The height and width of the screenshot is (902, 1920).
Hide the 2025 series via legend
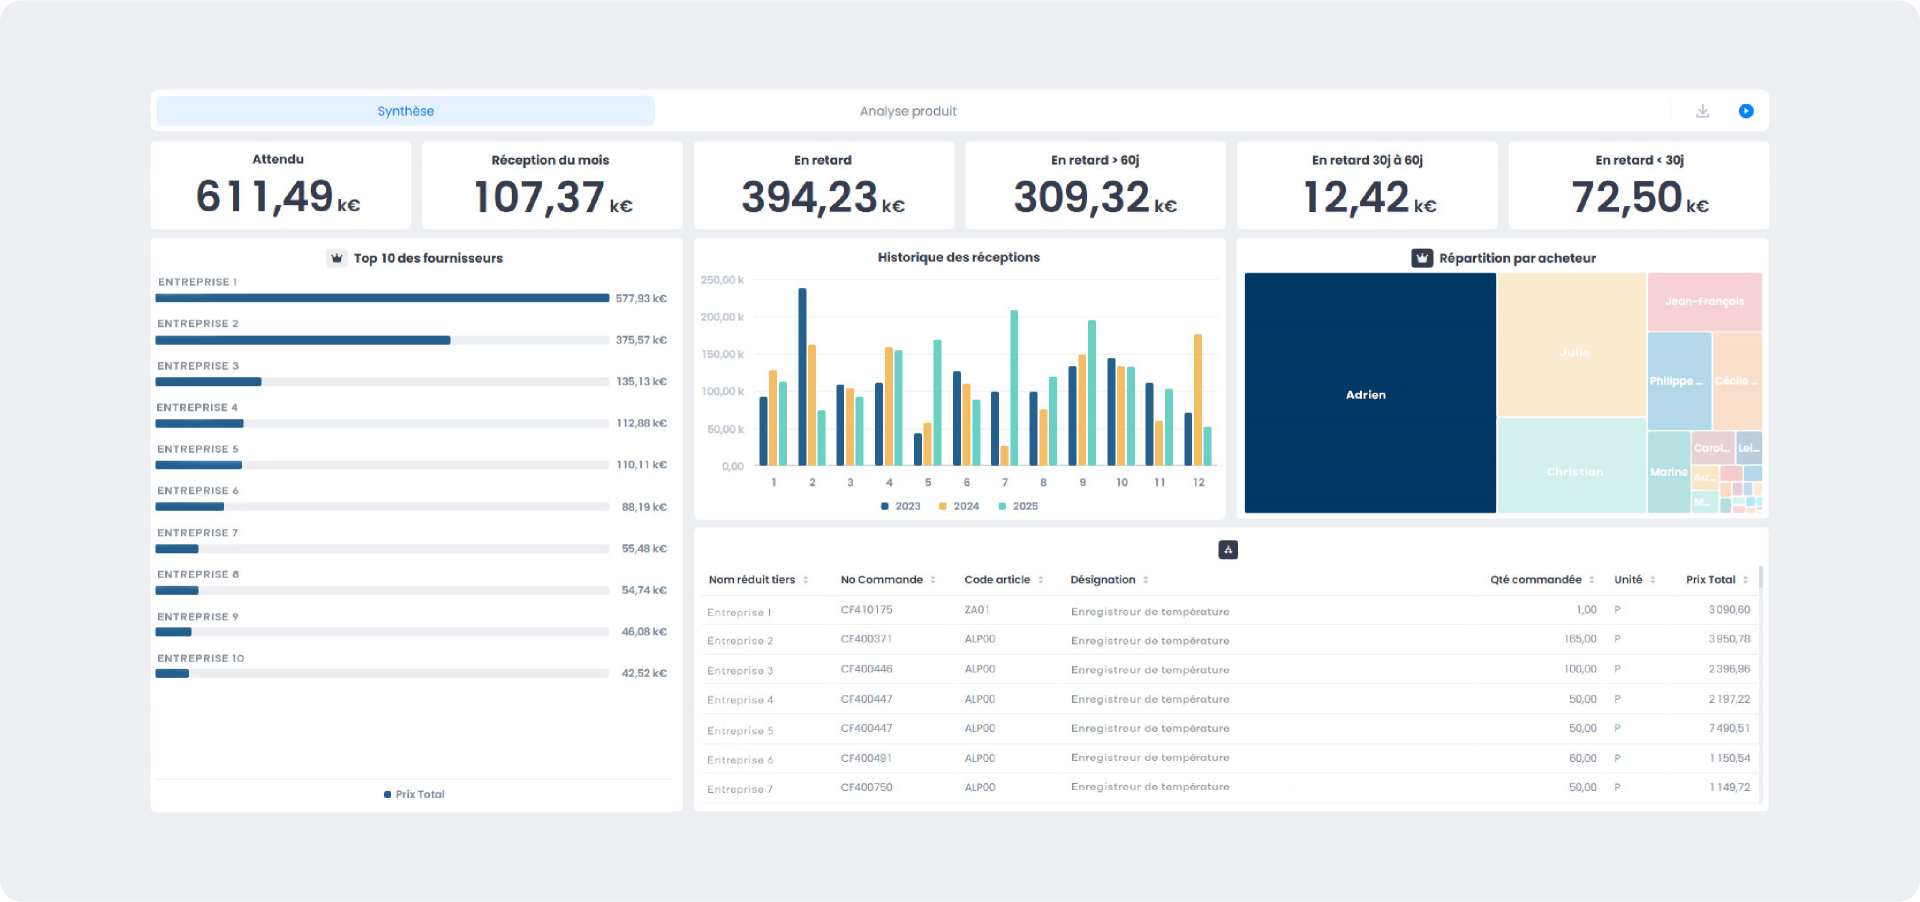tap(1018, 506)
